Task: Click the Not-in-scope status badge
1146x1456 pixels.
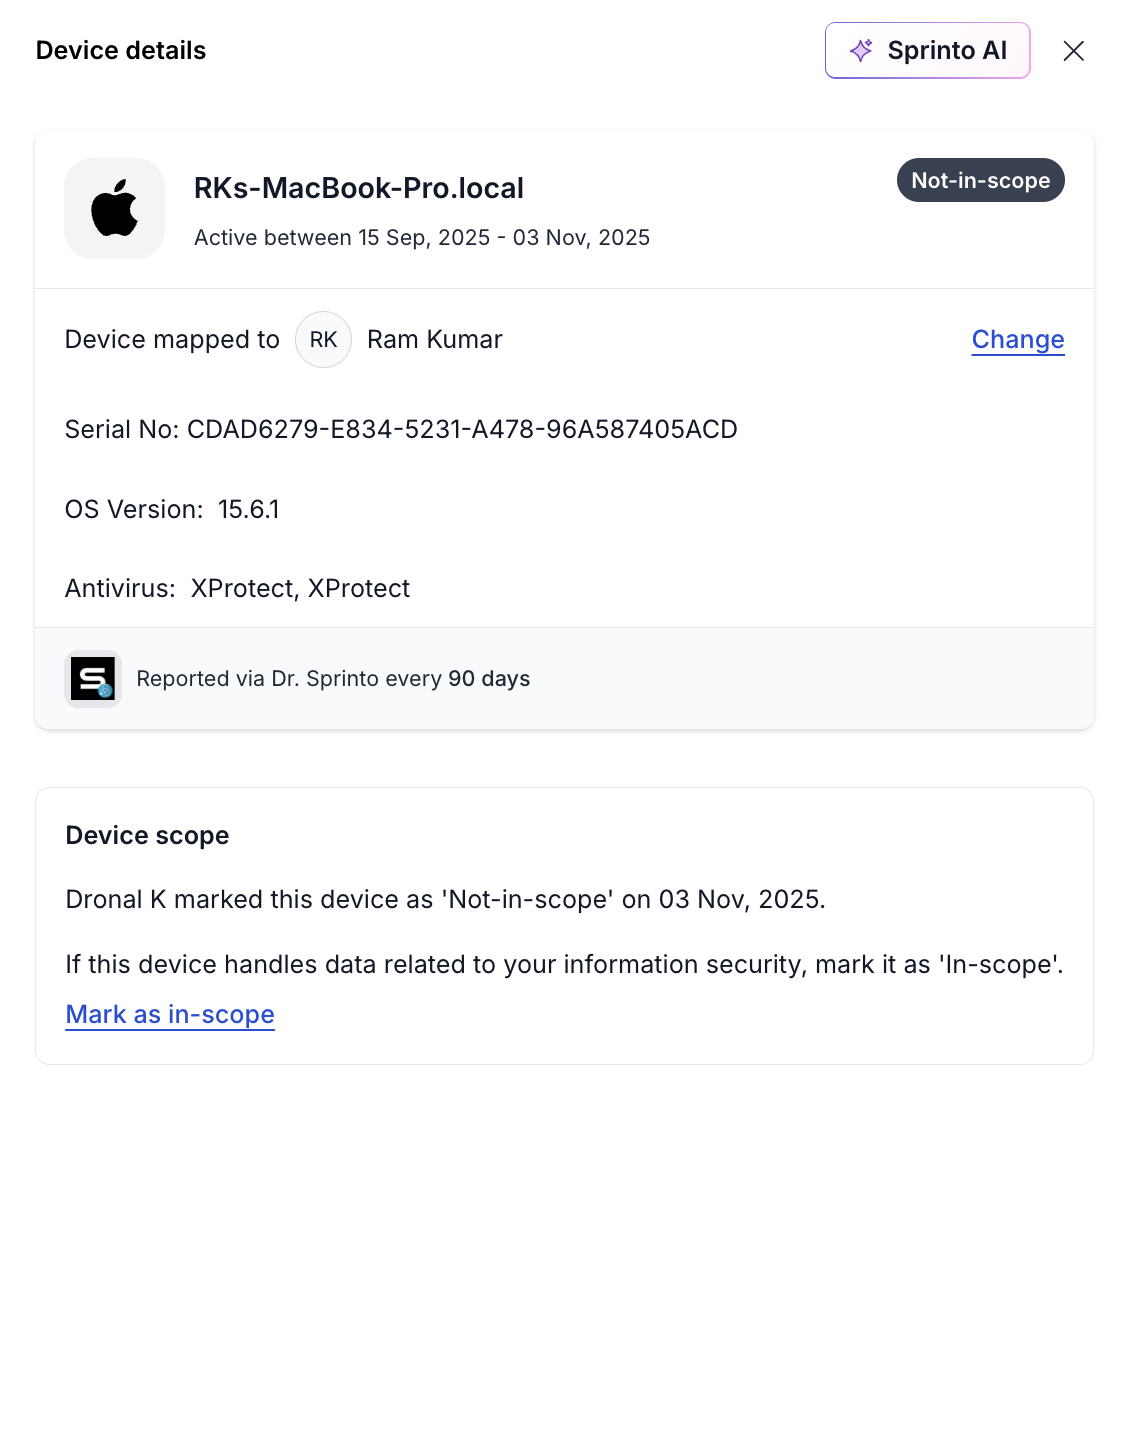Action: click(980, 180)
